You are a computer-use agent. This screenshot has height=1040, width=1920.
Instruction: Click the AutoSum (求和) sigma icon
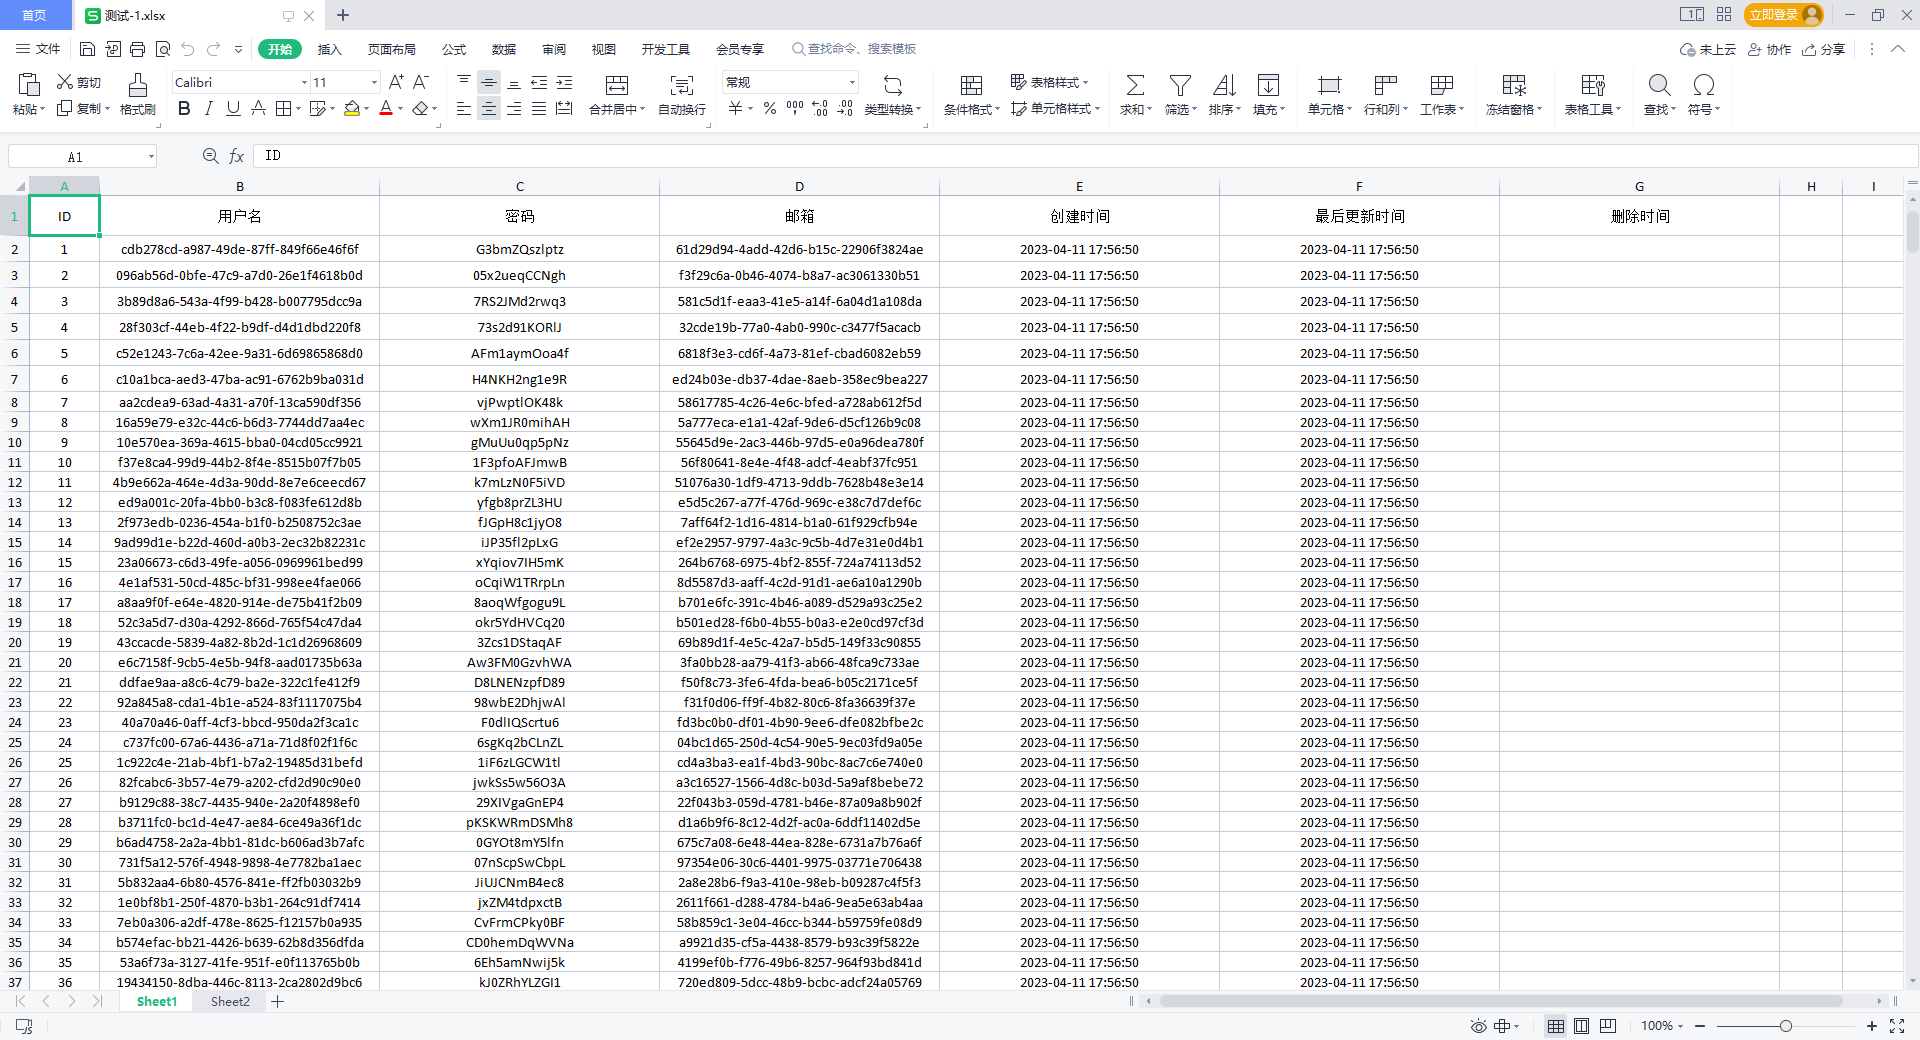click(1135, 85)
